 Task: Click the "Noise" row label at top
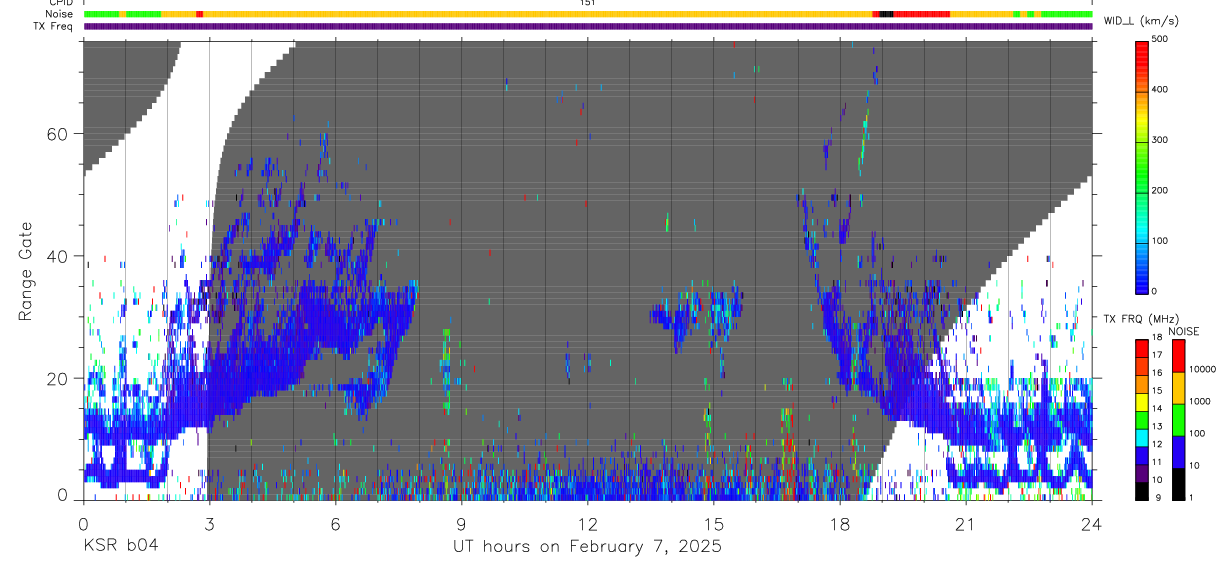click(59, 14)
